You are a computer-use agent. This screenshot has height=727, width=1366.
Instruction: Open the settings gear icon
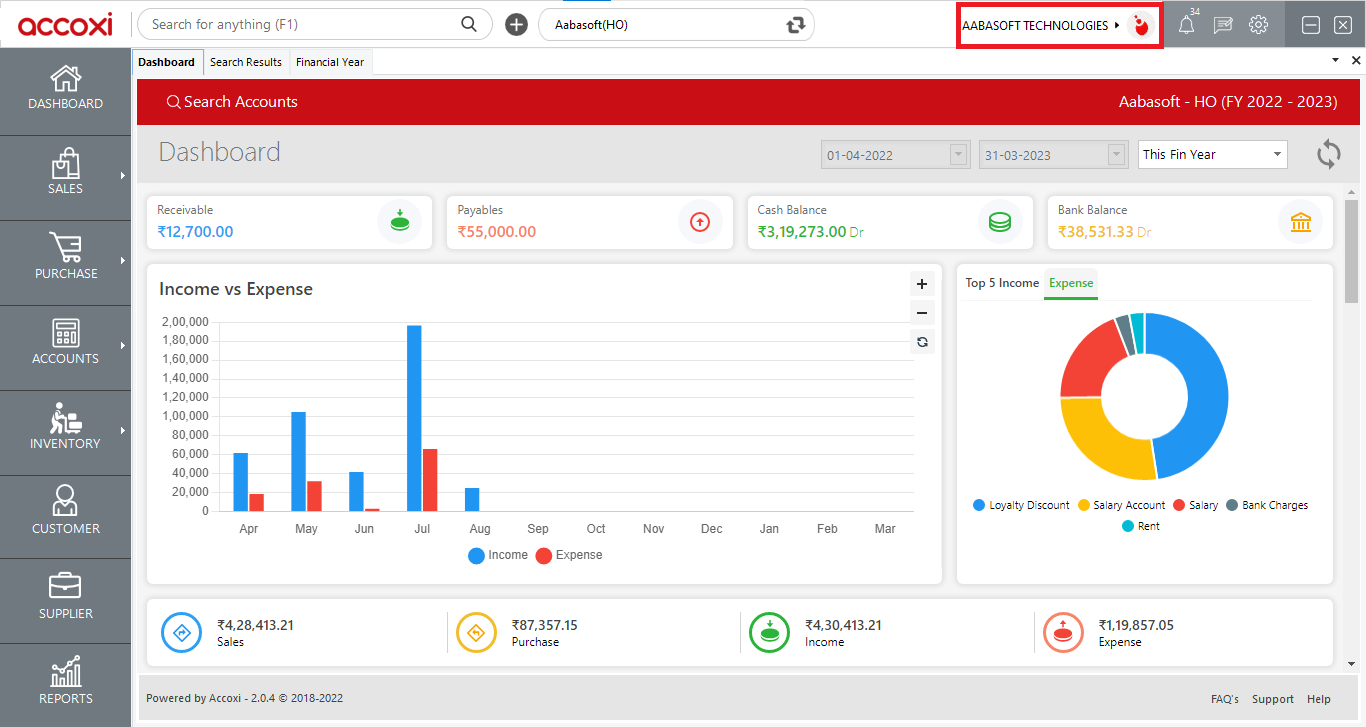(1259, 25)
